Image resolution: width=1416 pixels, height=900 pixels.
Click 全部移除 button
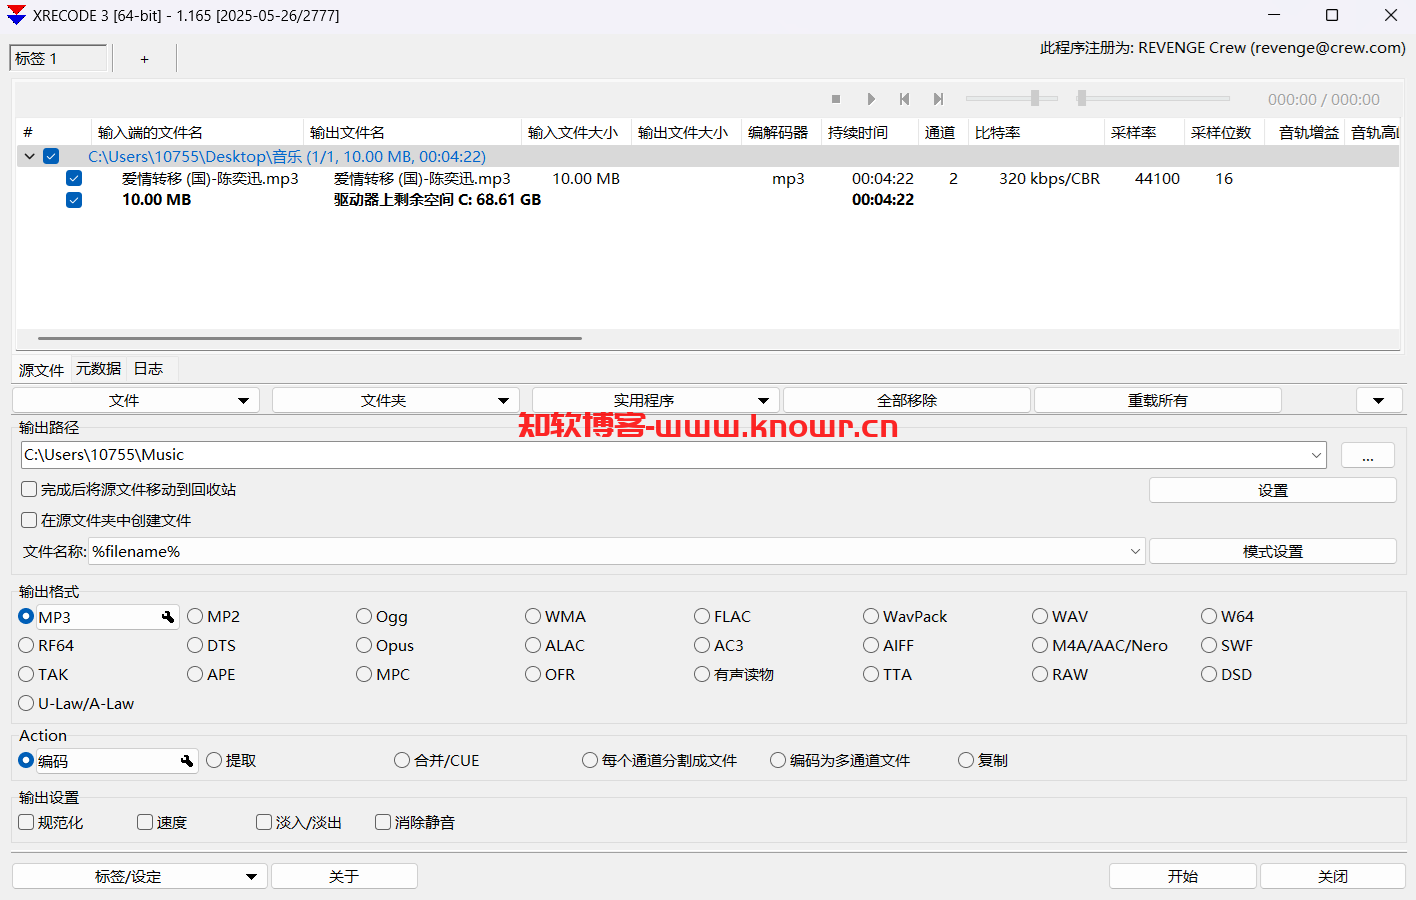(x=907, y=400)
